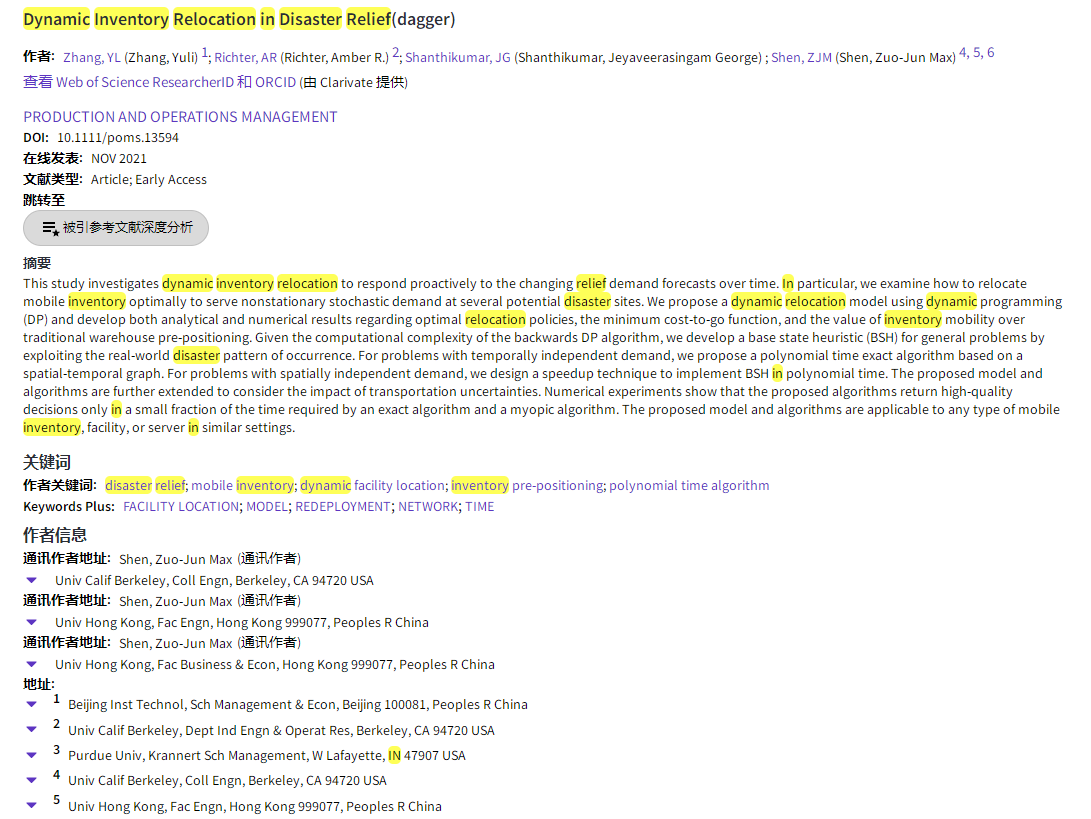Expand Univ Hong Kong, Fac Business & Econ address

(x=31, y=664)
